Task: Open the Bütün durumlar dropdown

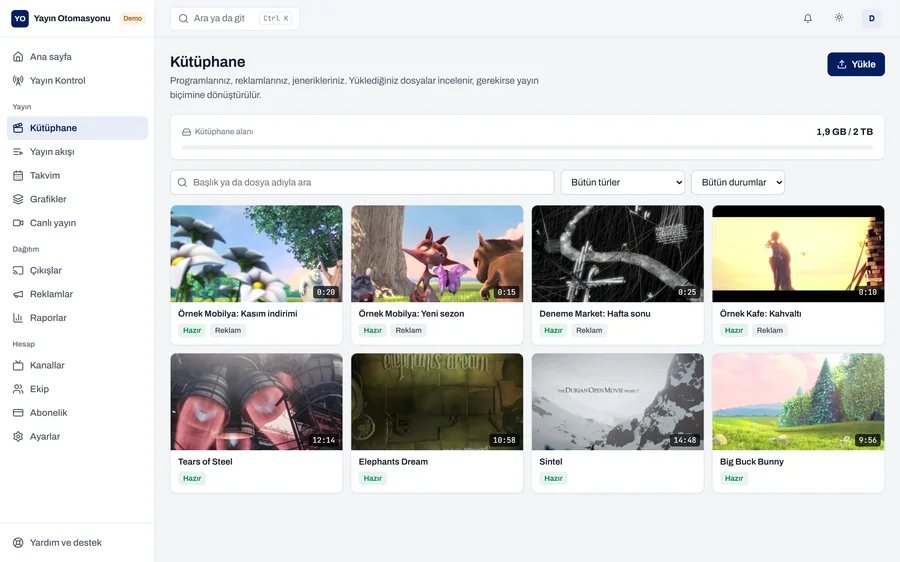Action: click(x=738, y=182)
